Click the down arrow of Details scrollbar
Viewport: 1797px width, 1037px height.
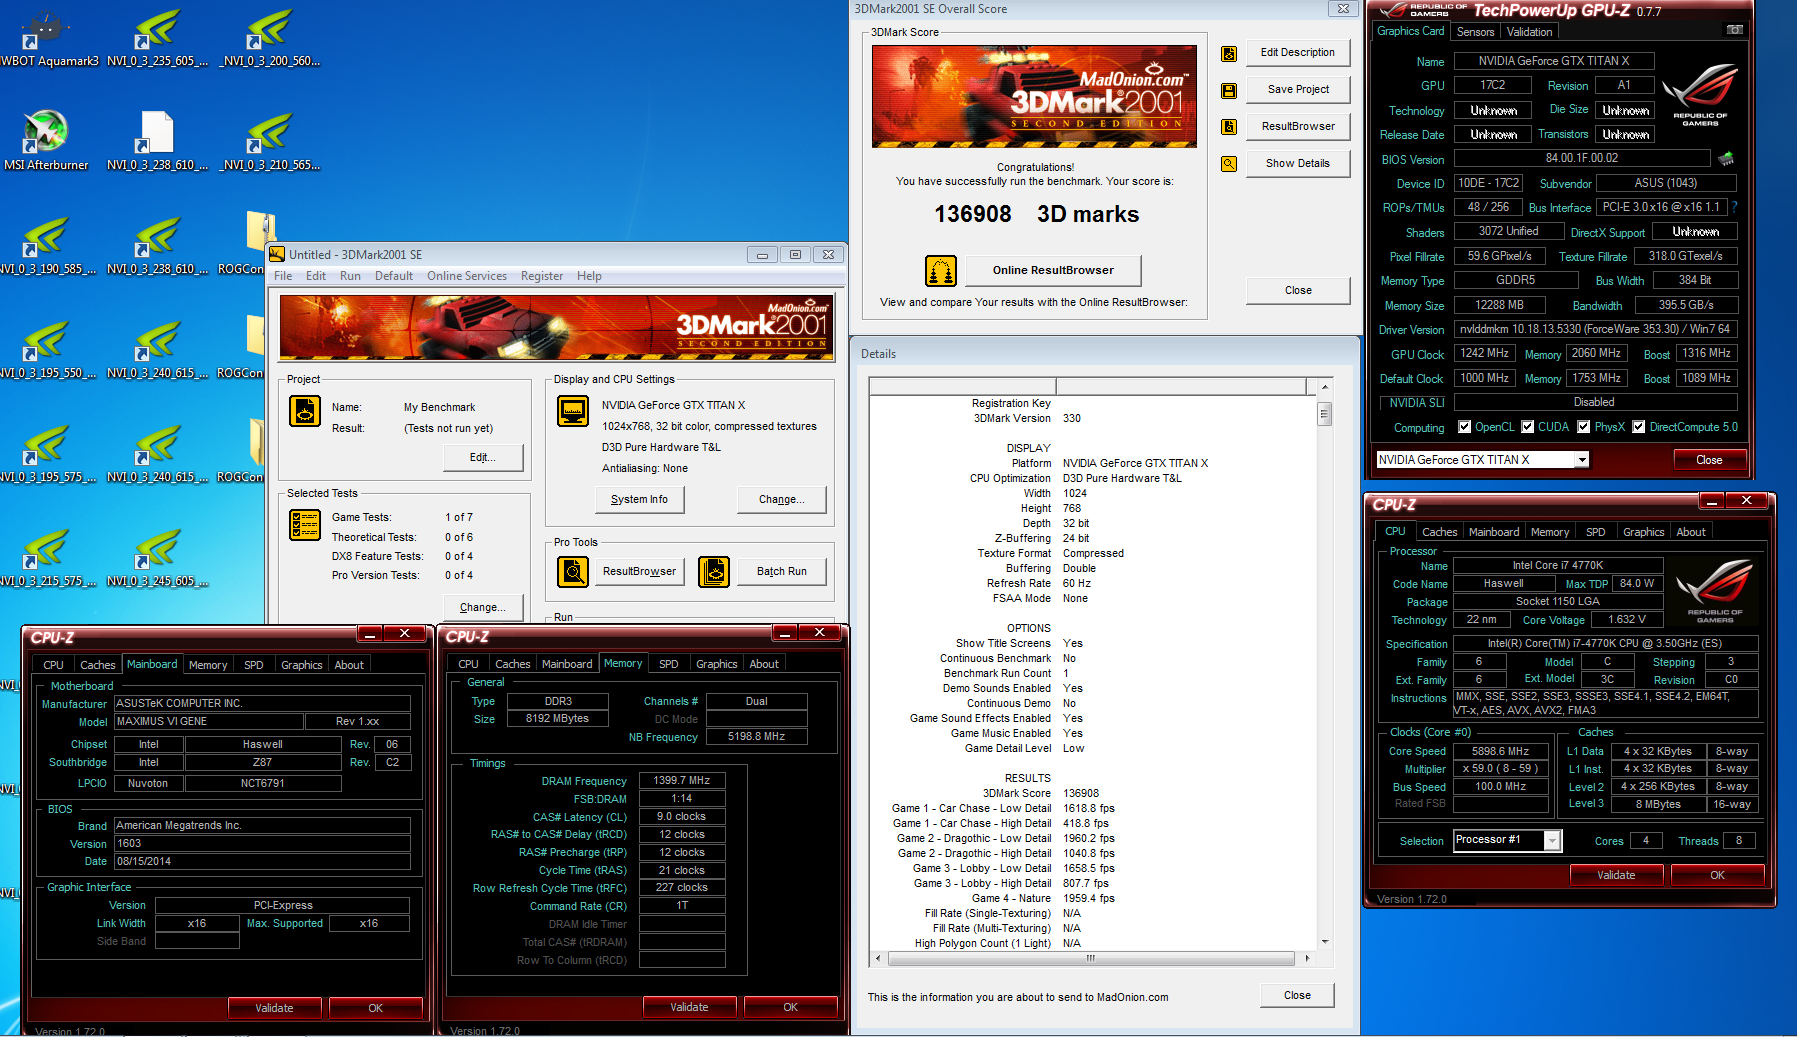point(1325,941)
